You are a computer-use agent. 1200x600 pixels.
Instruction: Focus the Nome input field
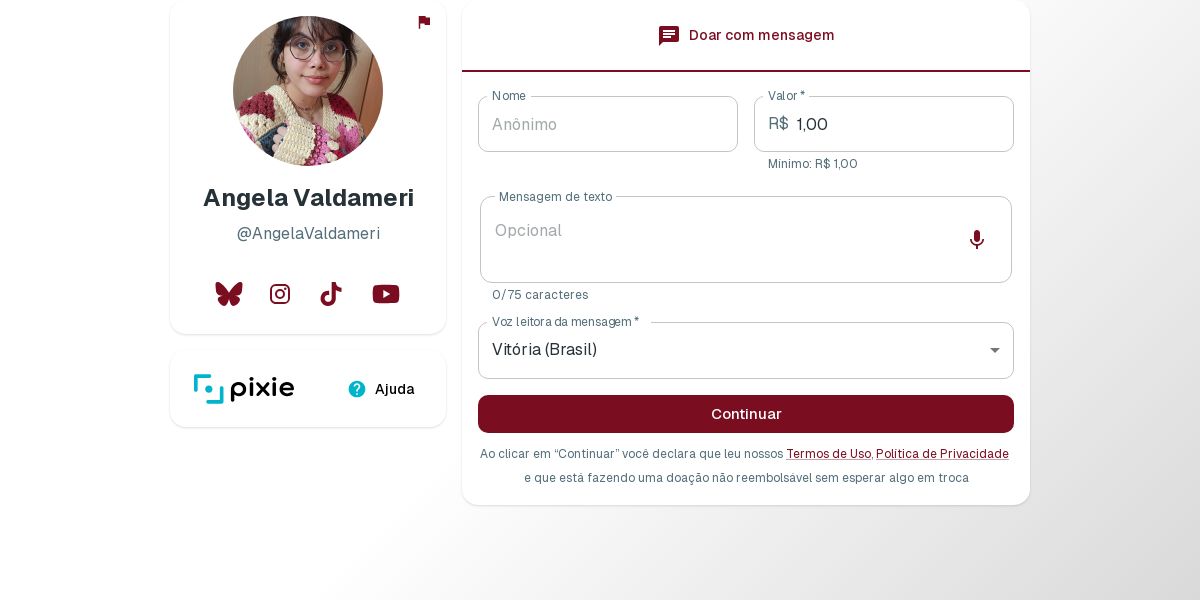(608, 124)
